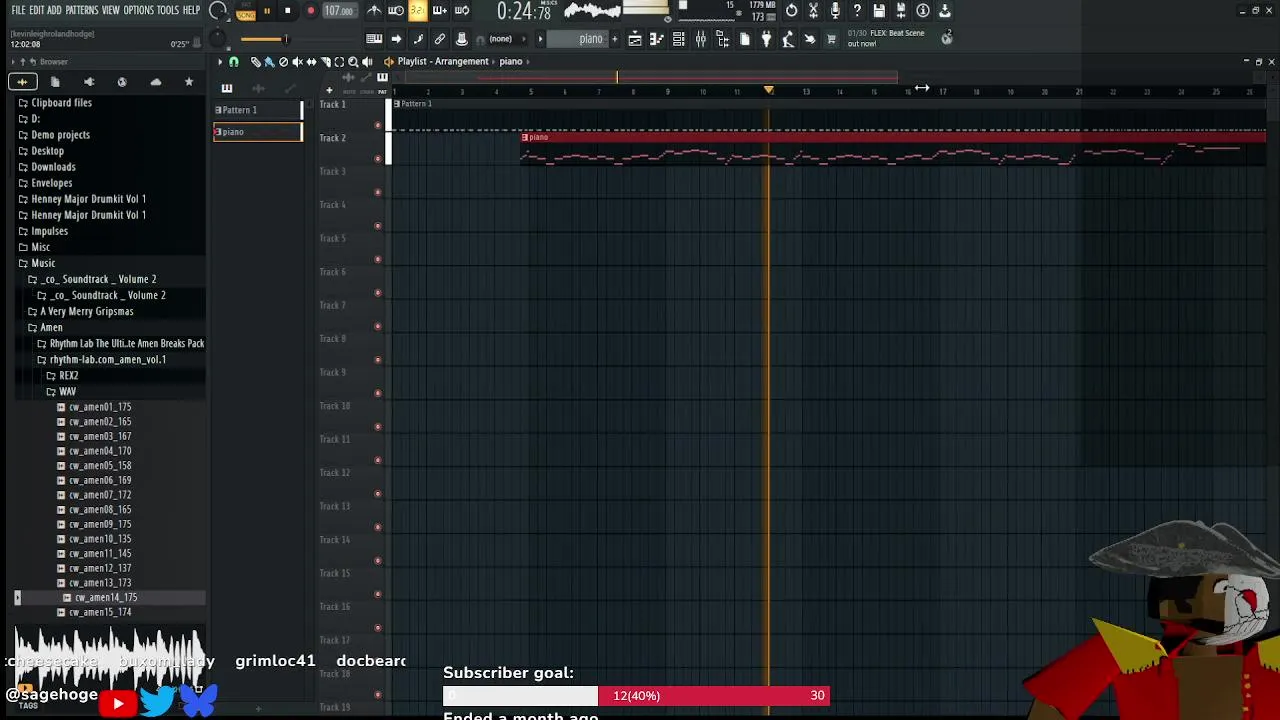Expand the Envelopes folder
This screenshot has height=720, width=1280.
pos(51,183)
